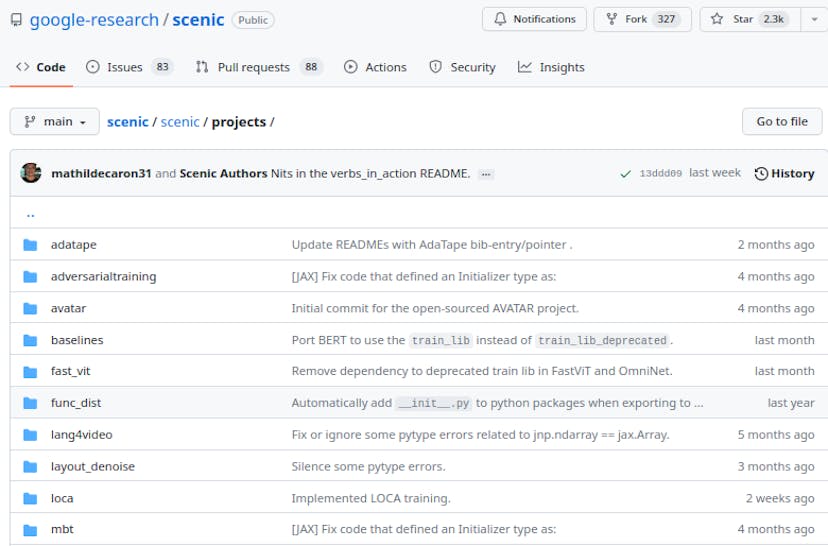Viewport: 828px width, 546px height.
Task: Click the green commit status checkmark
Action: tap(625, 174)
